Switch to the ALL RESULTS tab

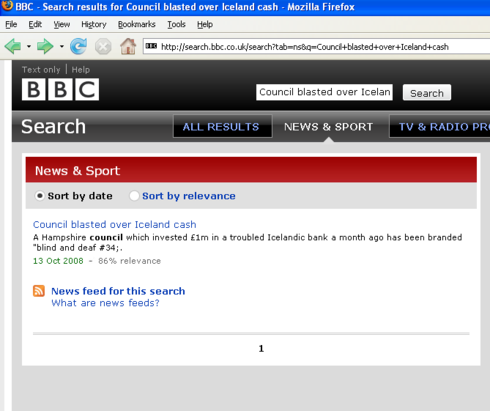[x=223, y=126]
